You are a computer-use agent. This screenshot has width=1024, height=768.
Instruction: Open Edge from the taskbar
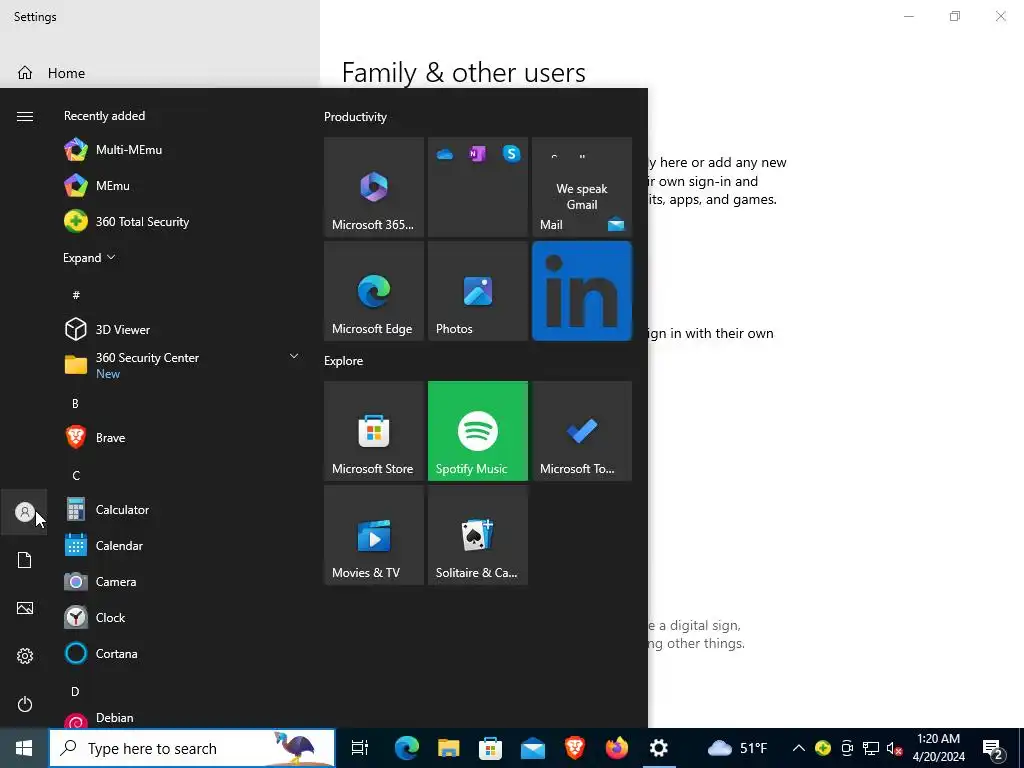pos(406,748)
